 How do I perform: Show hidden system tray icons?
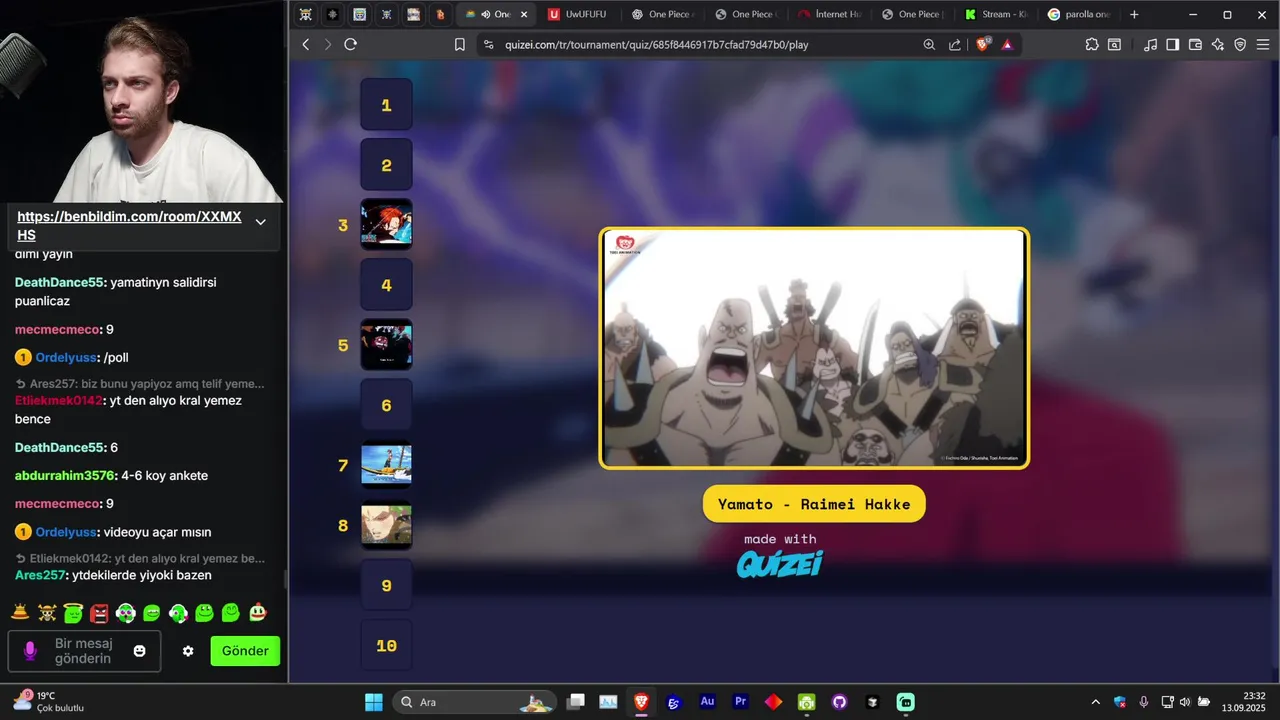[x=1095, y=702]
